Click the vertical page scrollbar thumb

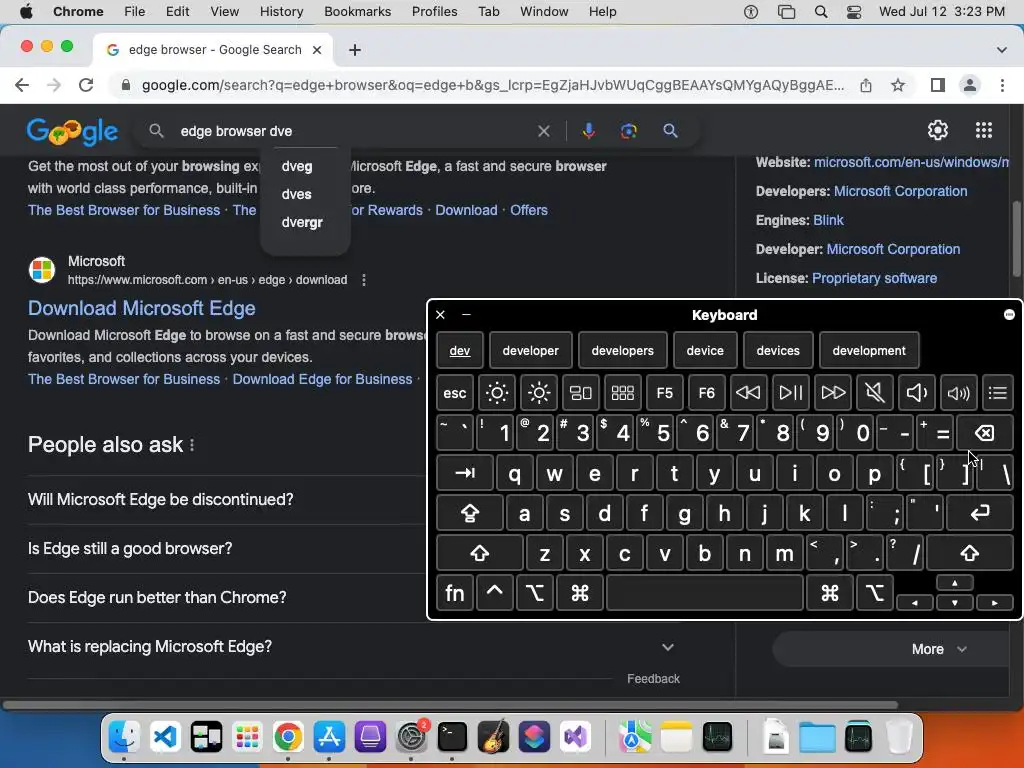[1017, 238]
